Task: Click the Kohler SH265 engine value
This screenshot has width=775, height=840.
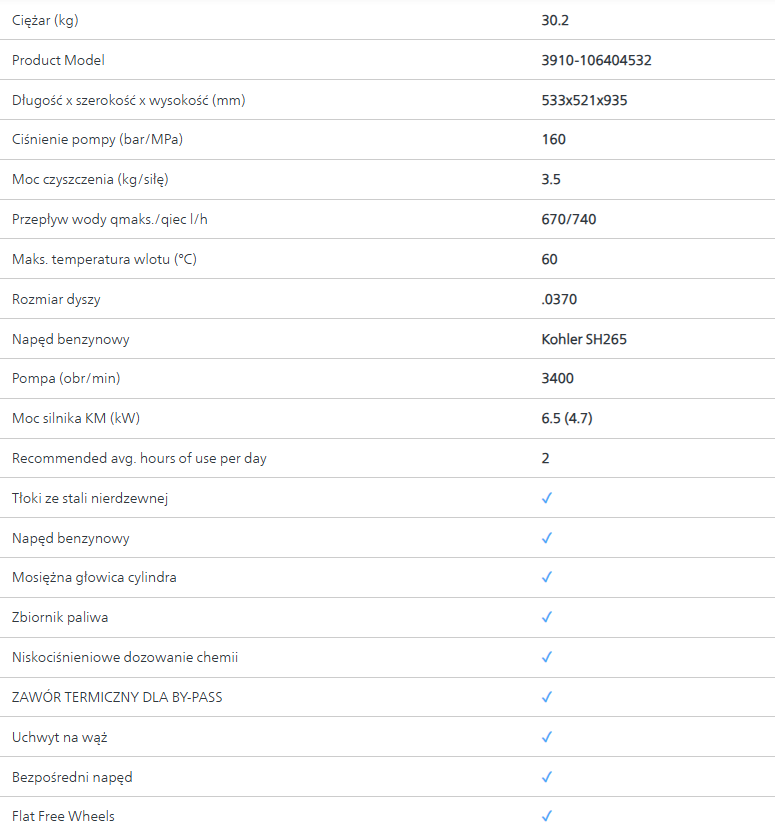Action: [x=584, y=339]
